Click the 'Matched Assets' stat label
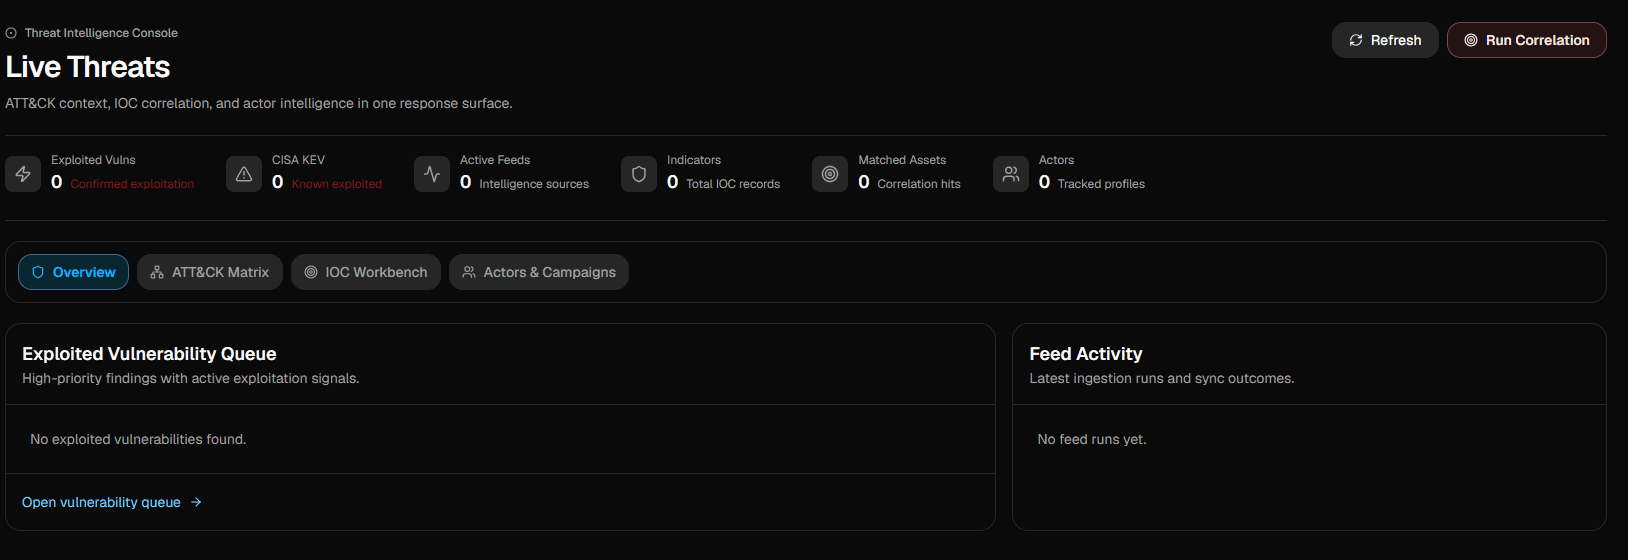The width and height of the screenshot is (1628, 560). click(902, 160)
